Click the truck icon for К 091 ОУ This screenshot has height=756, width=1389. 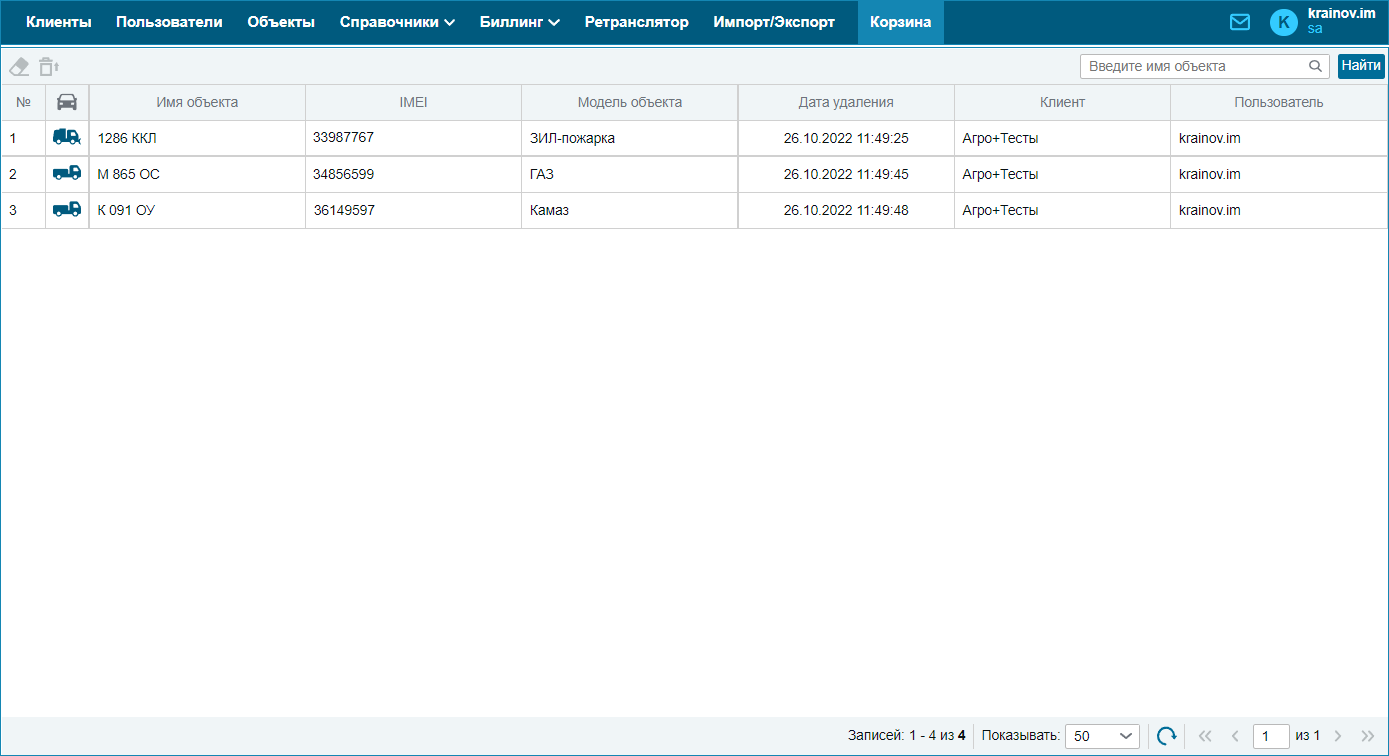pyautogui.click(x=67, y=210)
